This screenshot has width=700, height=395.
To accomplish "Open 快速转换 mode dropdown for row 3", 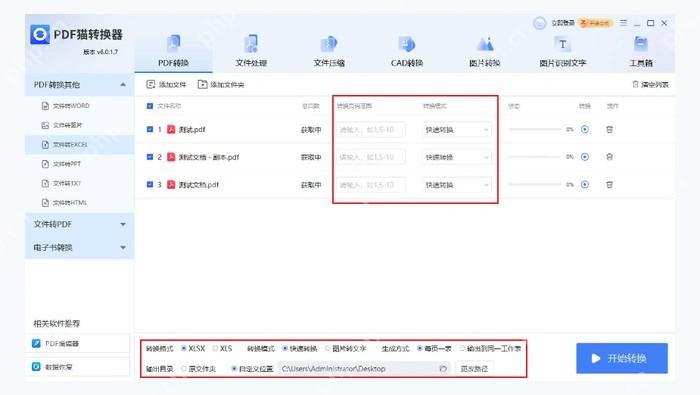I will click(457, 185).
